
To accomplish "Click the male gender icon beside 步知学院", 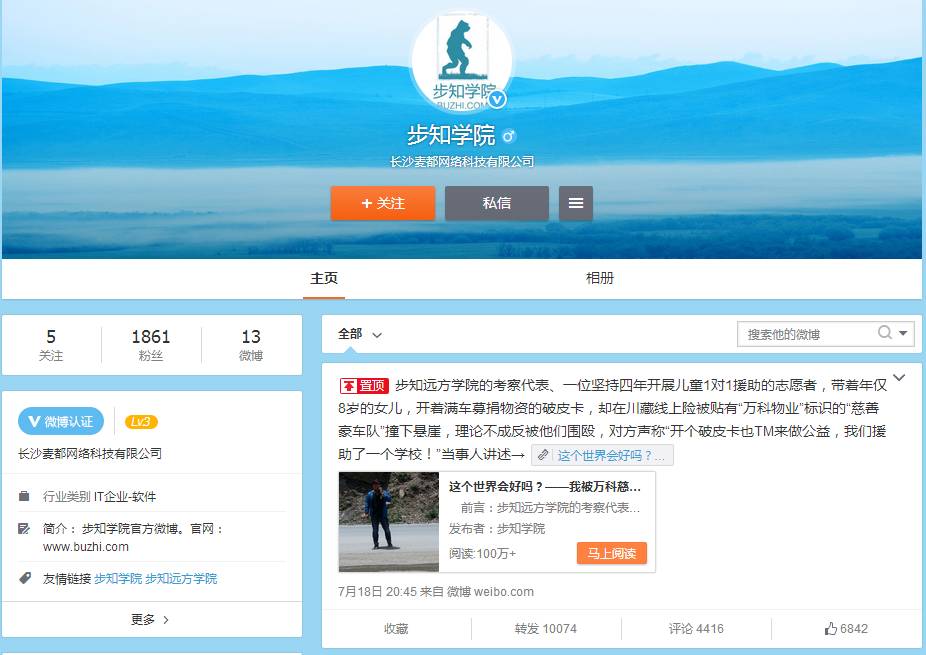I will tap(508, 136).
